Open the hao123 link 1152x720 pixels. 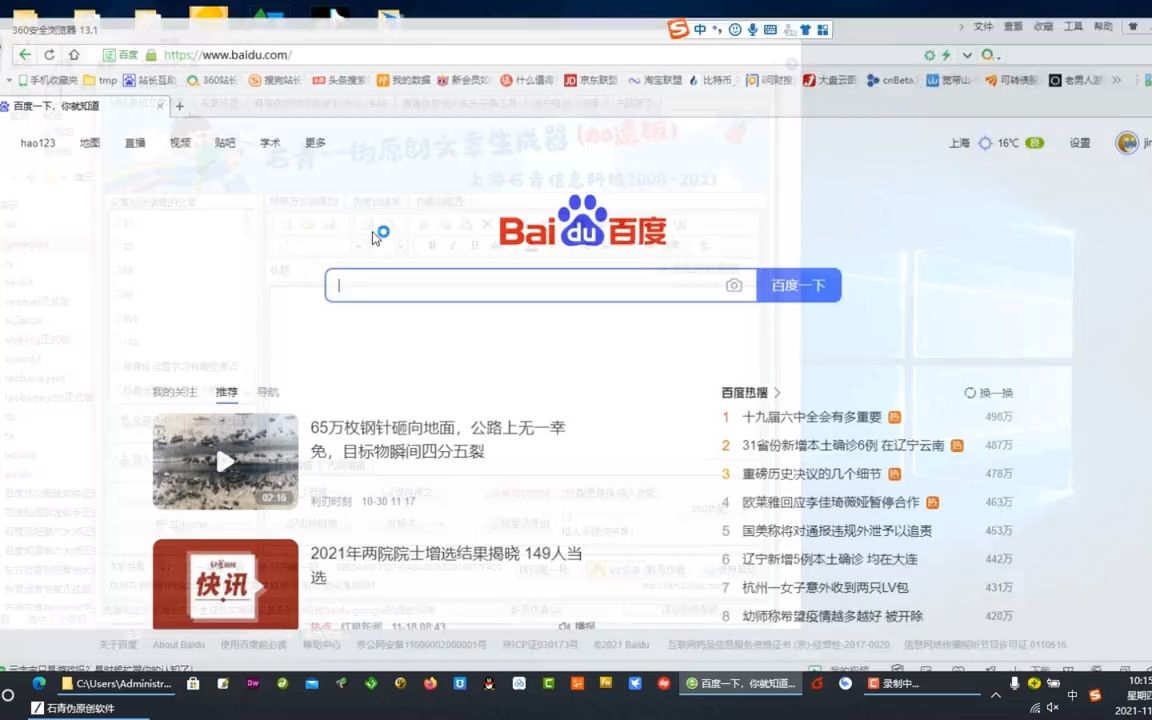coord(37,143)
